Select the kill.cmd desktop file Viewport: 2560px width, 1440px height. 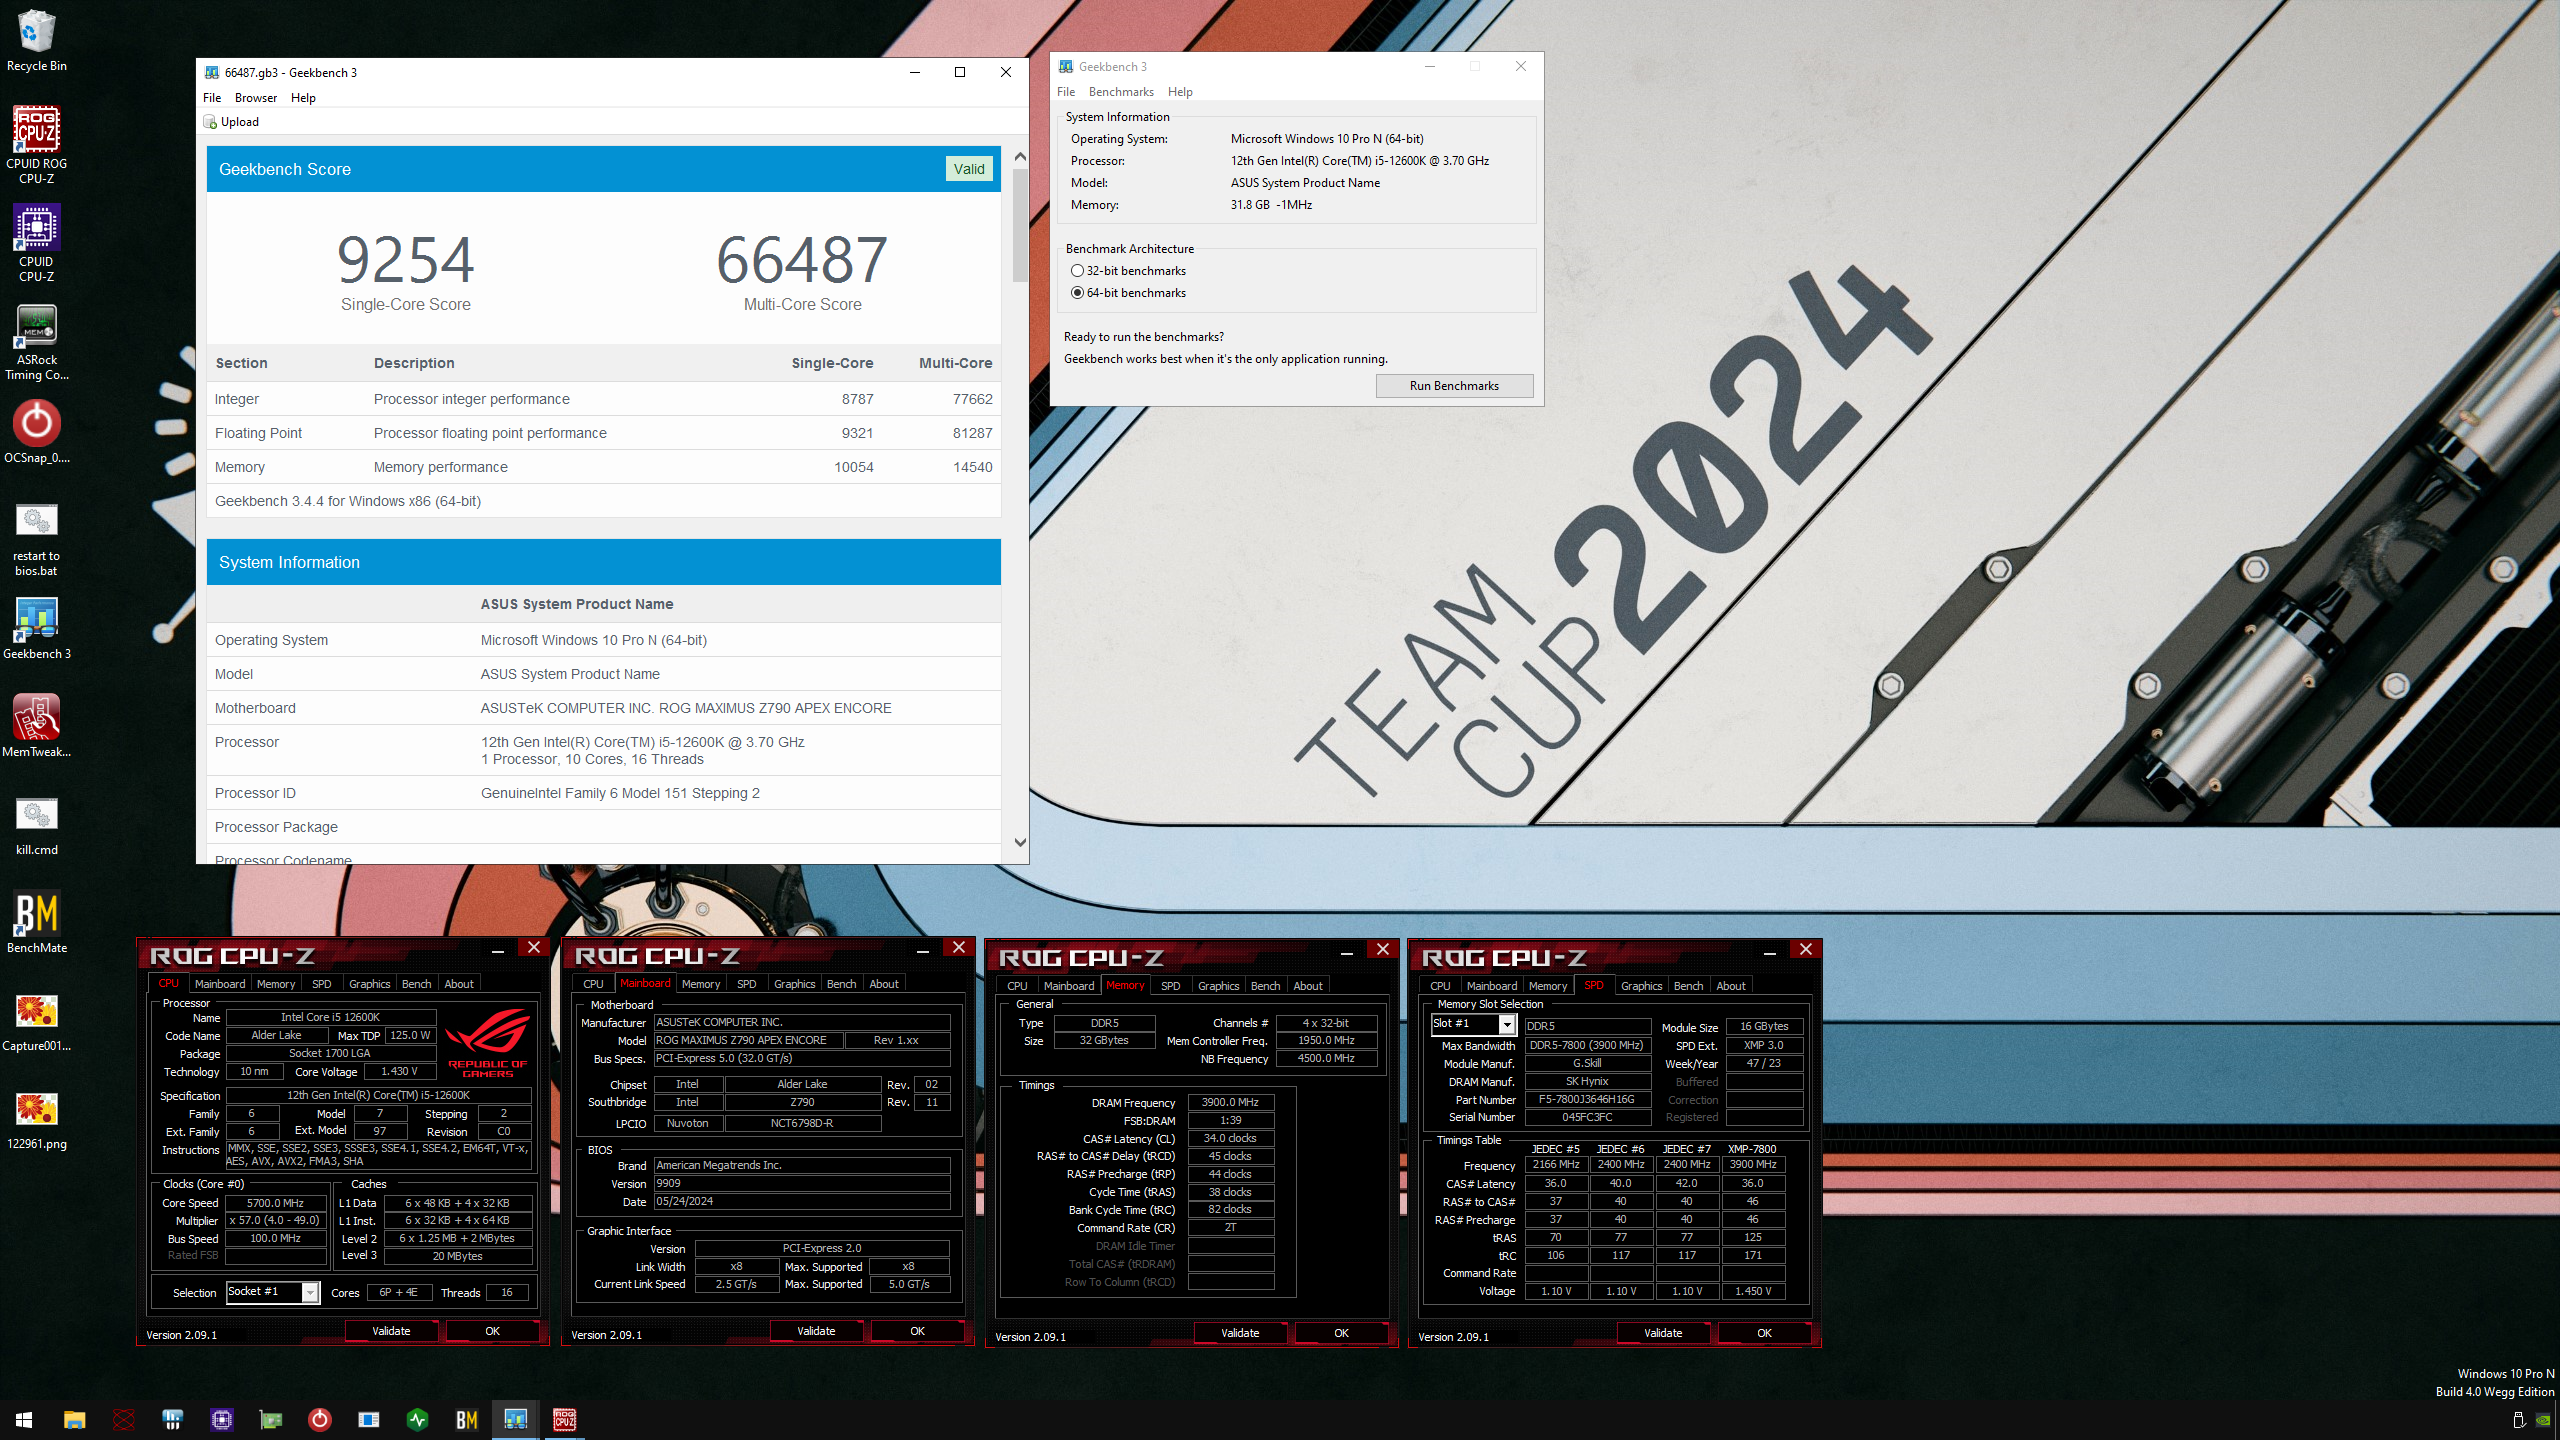coord(37,825)
